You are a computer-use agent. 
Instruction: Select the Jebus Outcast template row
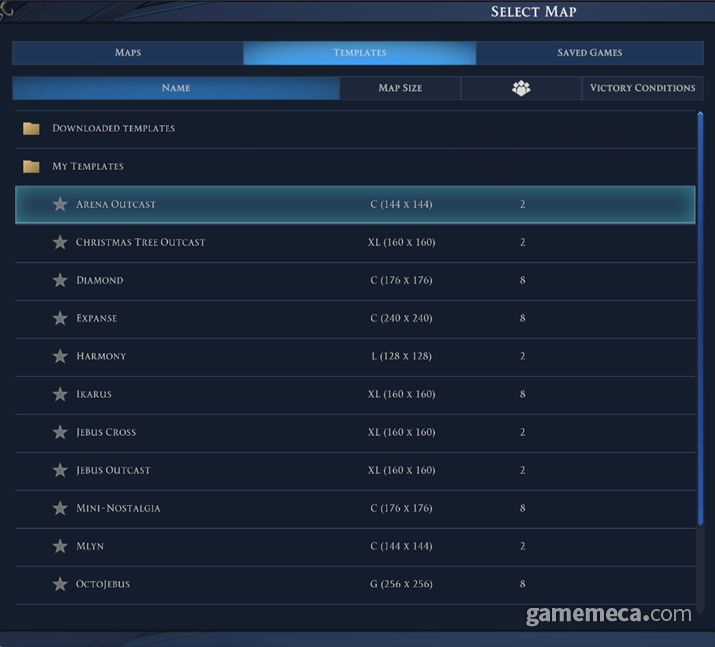(350, 470)
